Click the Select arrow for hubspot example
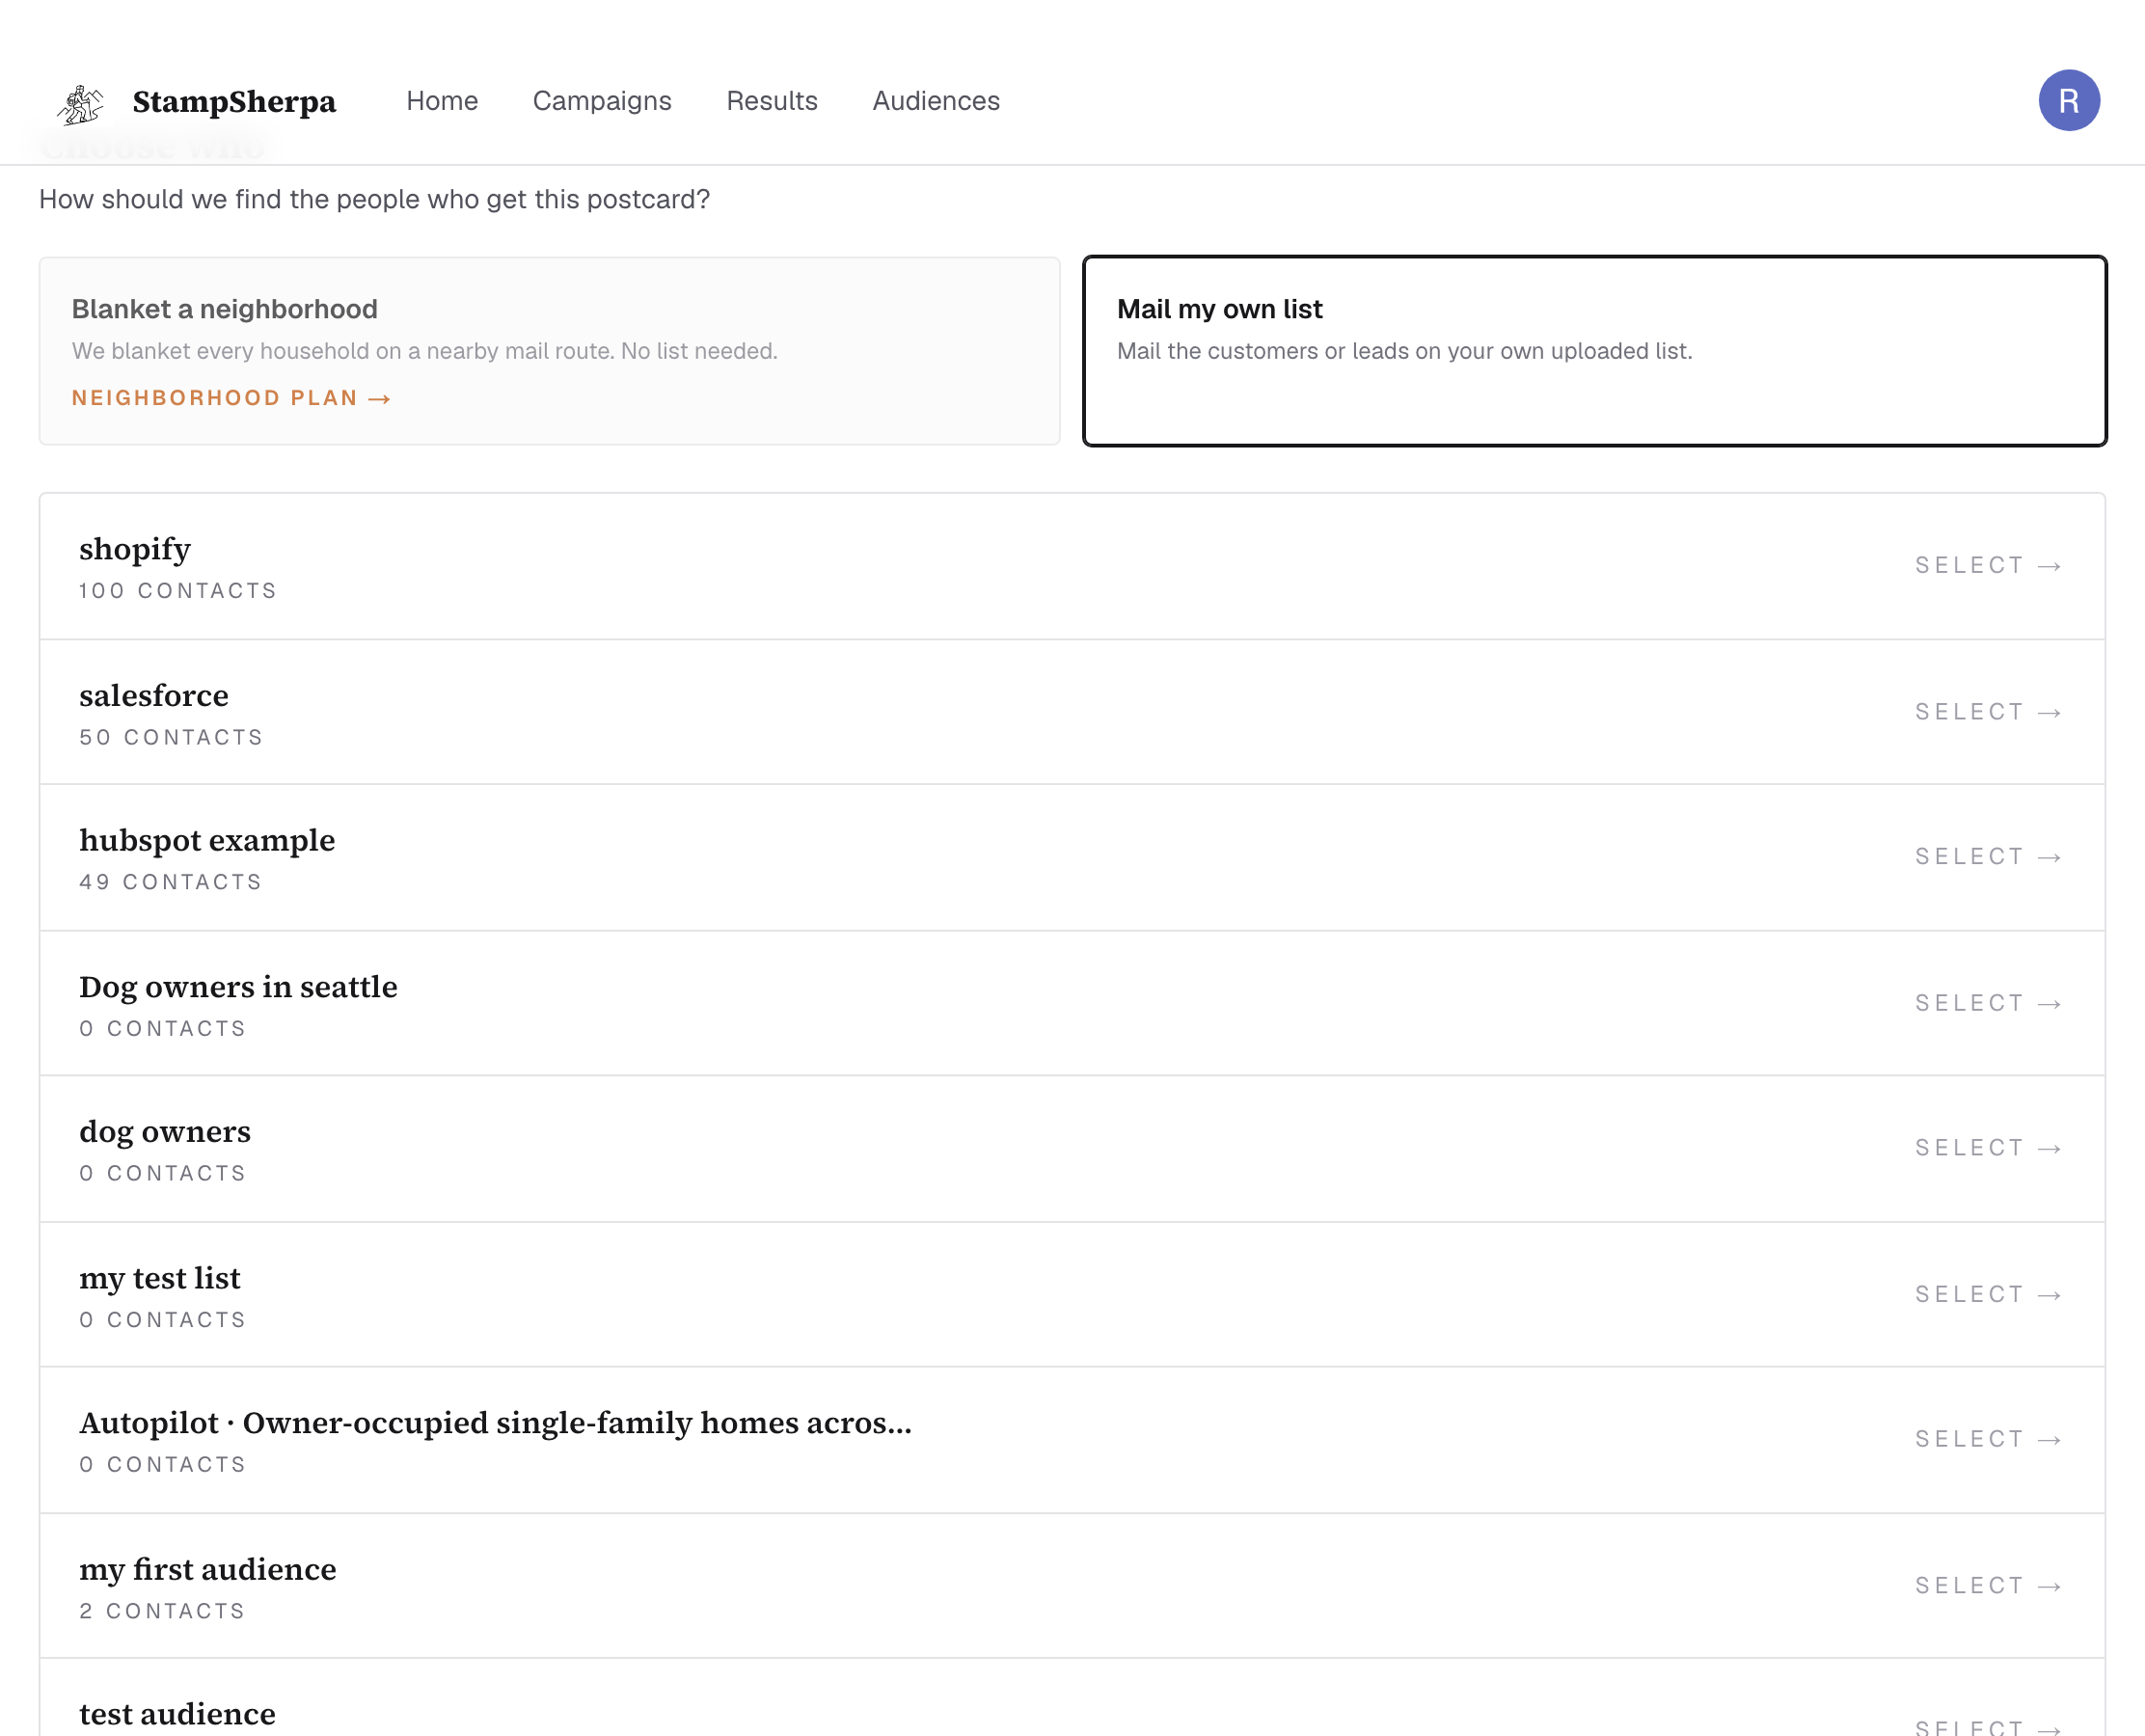Image resolution: width=2145 pixels, height=1736 pixels. (2049, 858)
